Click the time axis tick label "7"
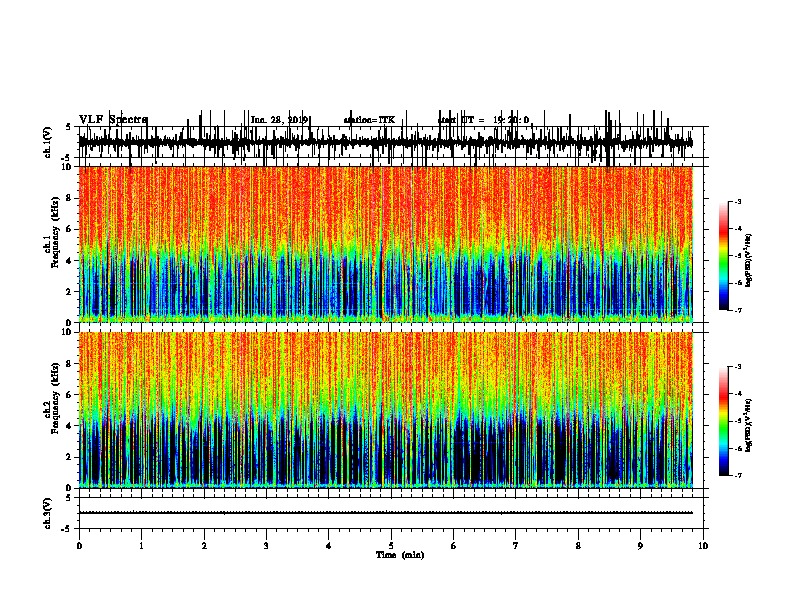 [x=516, y=546]
